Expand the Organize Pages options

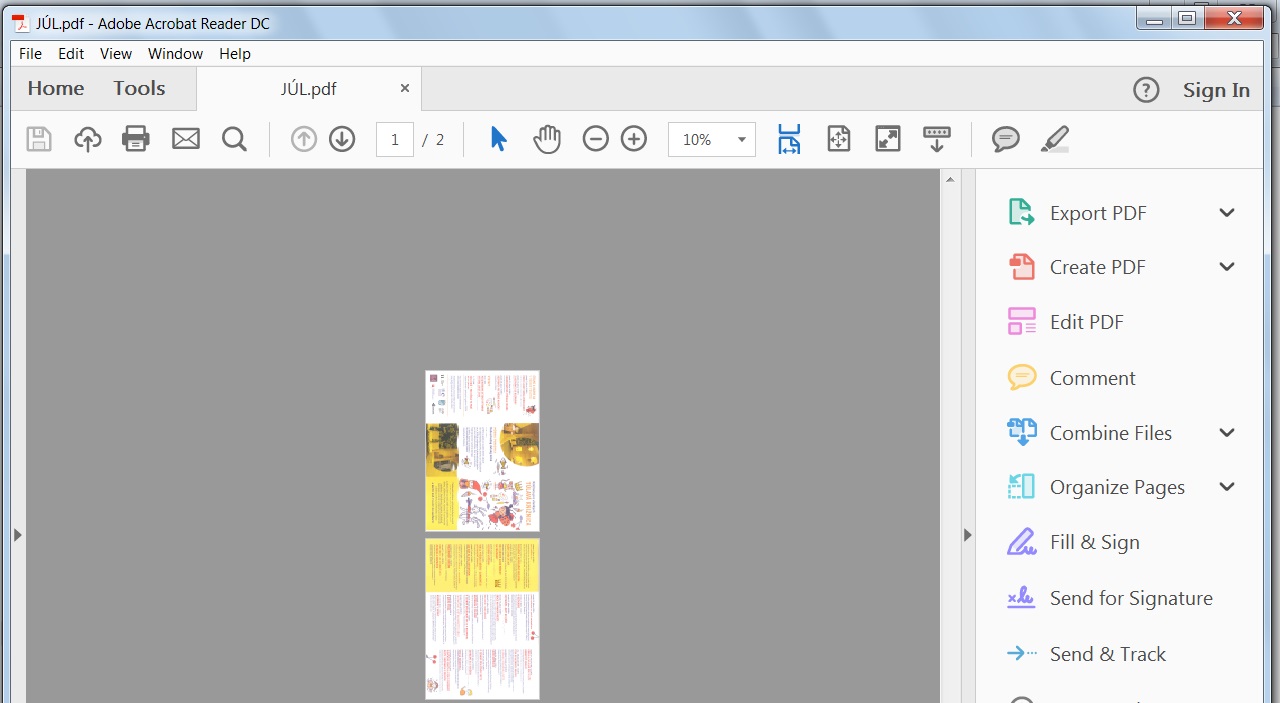(x=1227, y=487)
